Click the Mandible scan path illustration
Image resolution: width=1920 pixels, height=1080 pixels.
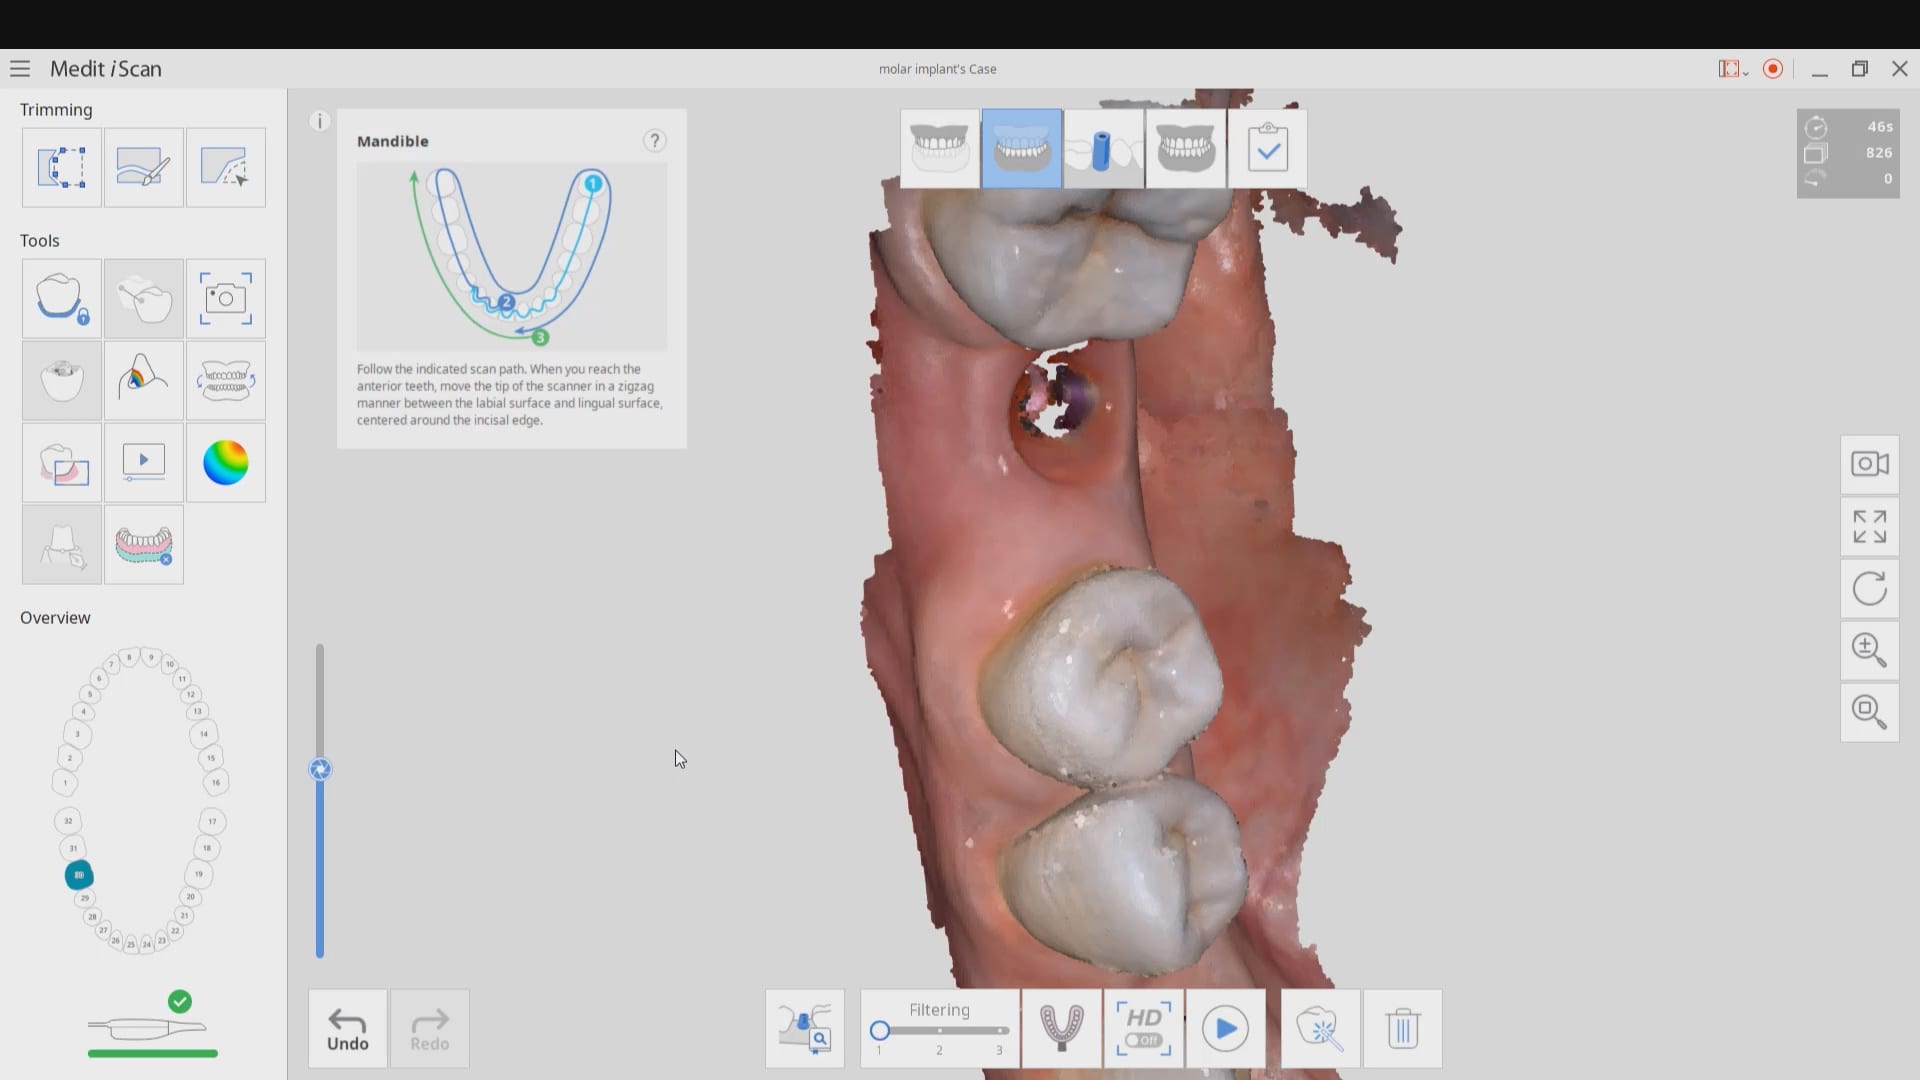pos(512,257)
